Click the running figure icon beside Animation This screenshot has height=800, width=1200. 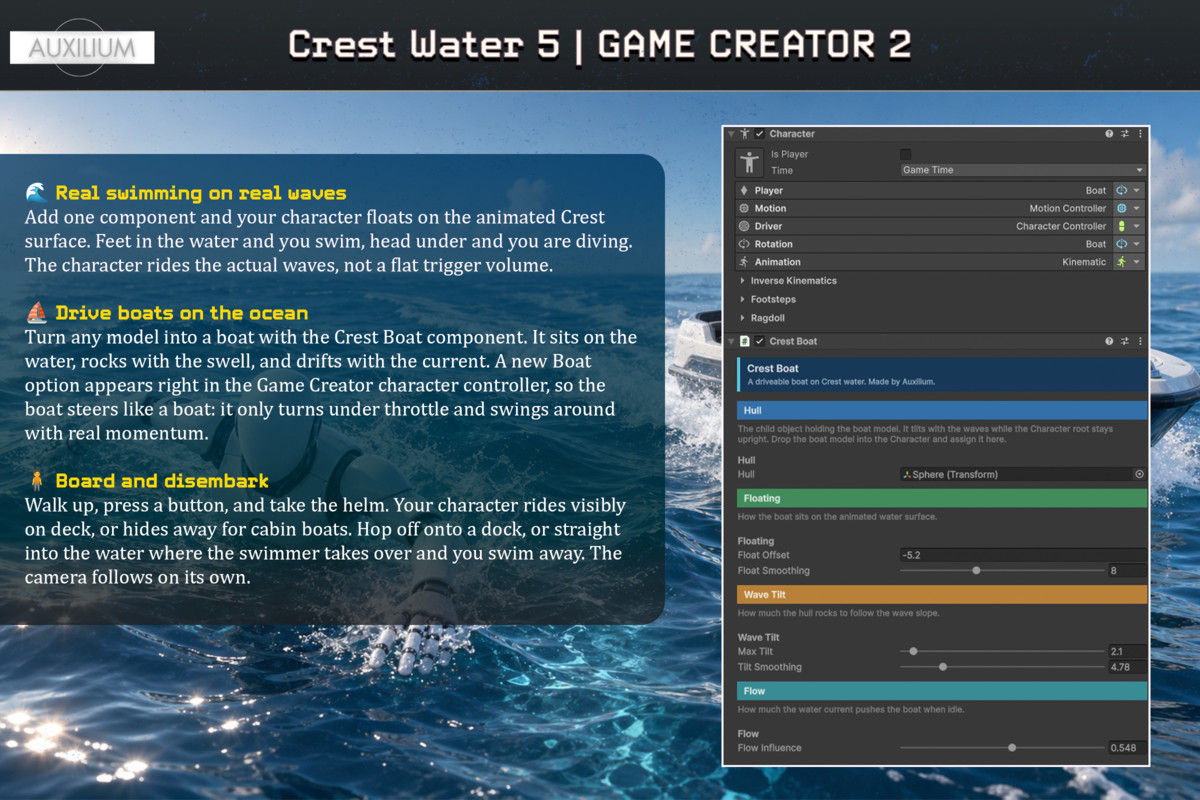tap(743, 262)
